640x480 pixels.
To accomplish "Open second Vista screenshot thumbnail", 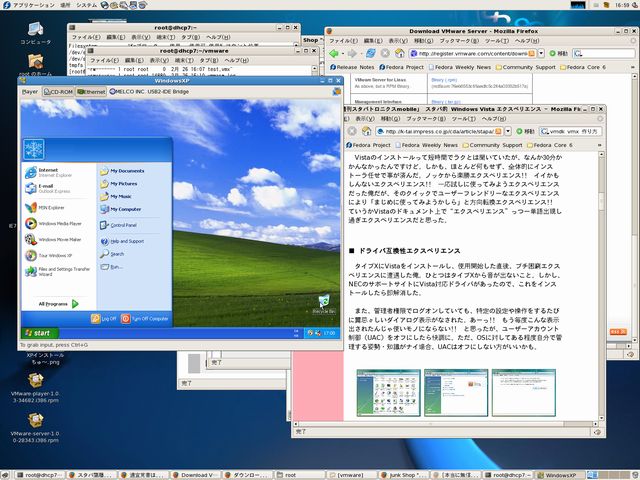I will [x=456, y=393].
